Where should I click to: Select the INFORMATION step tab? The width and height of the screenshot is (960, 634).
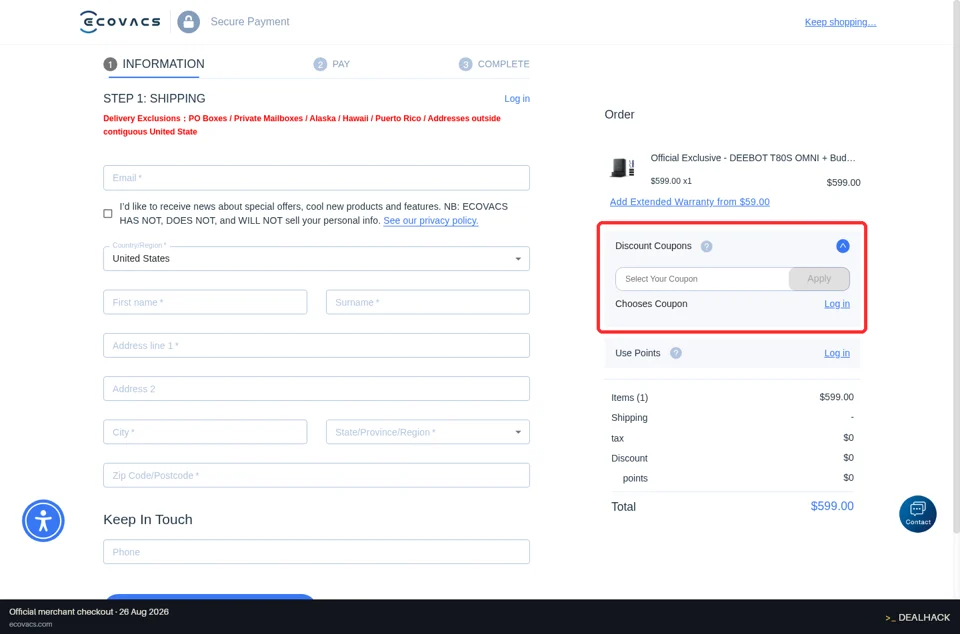click(154, 64)
